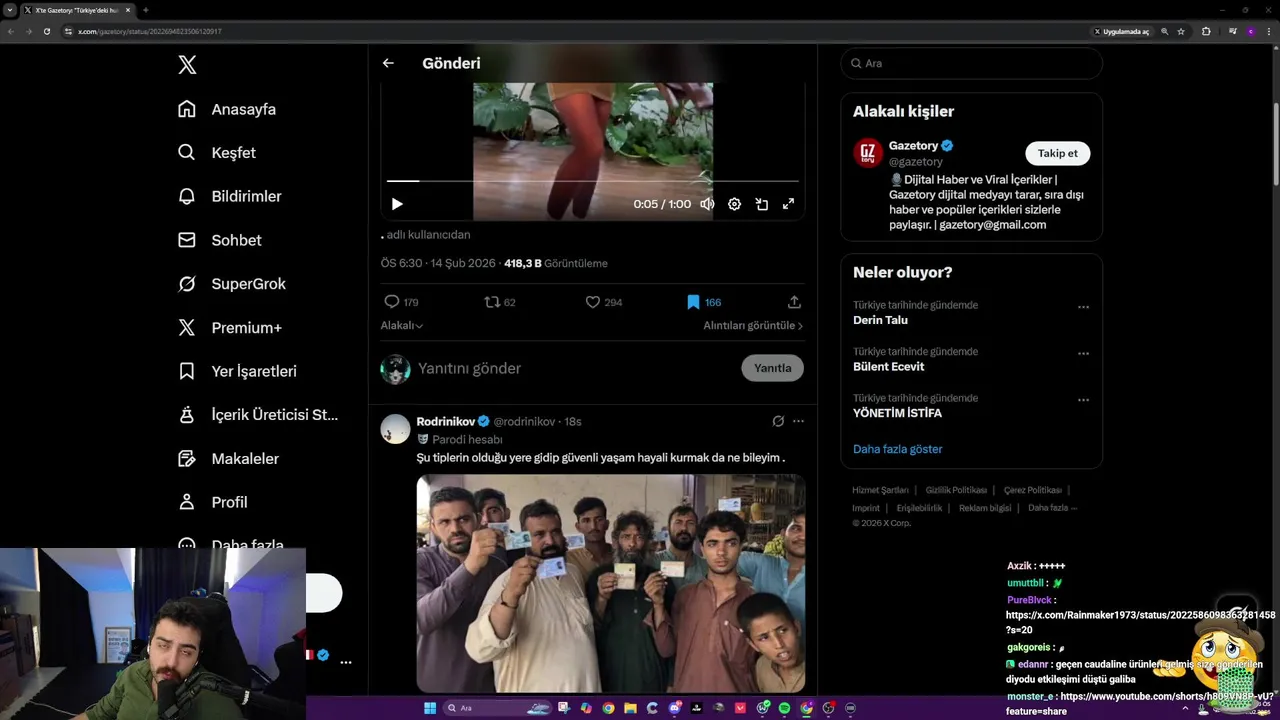Play the video

[x=397, y=204]
